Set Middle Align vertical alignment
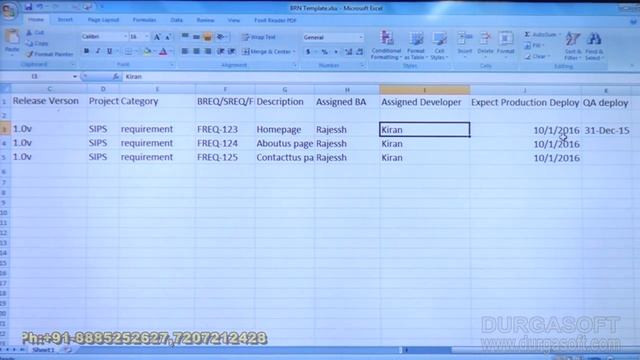 [x=196, y=37]
